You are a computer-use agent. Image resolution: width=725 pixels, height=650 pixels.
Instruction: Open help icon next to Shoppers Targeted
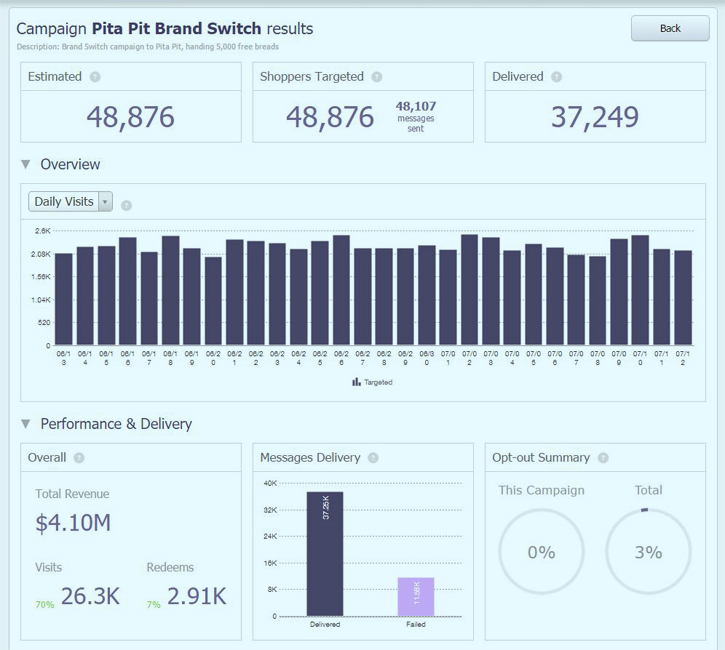[377, 77]
